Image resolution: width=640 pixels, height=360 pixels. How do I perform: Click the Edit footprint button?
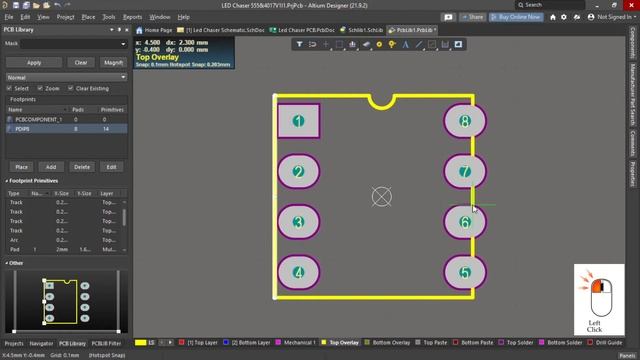click(x=111, y=167)
